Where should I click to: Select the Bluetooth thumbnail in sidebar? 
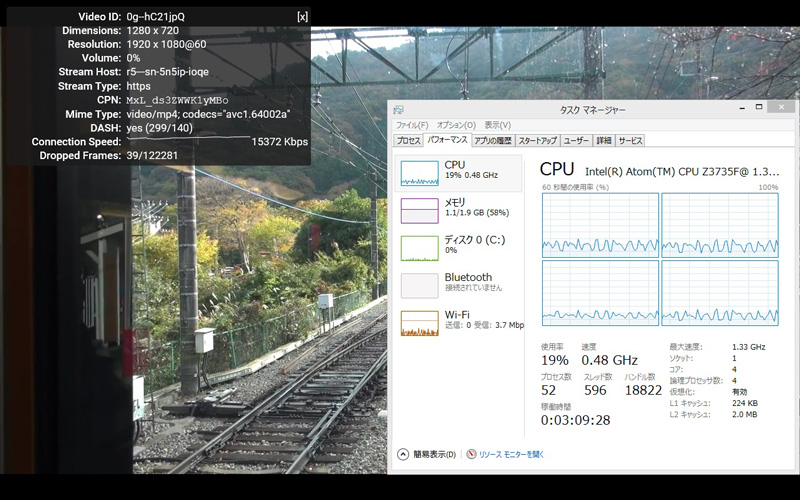(x=419, y=286)
